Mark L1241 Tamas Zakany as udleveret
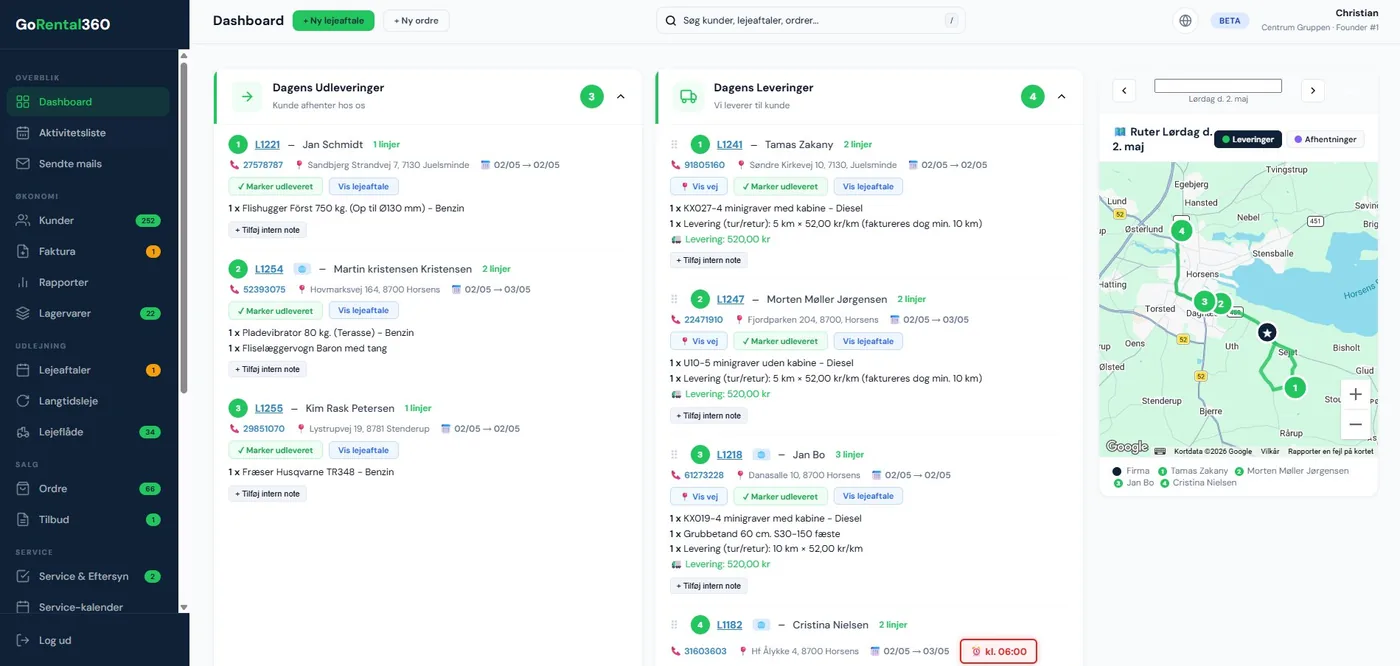This screenshot has width=1400, height=666. click(780, 186)
